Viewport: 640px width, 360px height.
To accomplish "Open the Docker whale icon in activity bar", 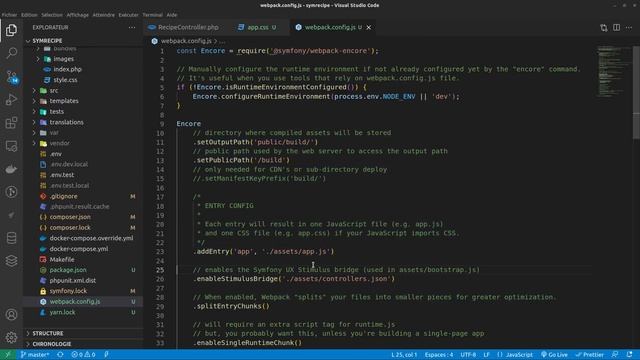I will point(11,169).
